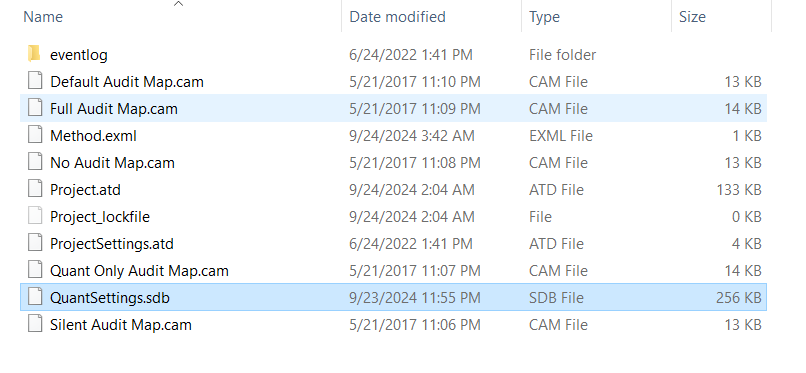Toggle sort direction using the arrow above Name

pyautogui.click(x=178, y=4)
